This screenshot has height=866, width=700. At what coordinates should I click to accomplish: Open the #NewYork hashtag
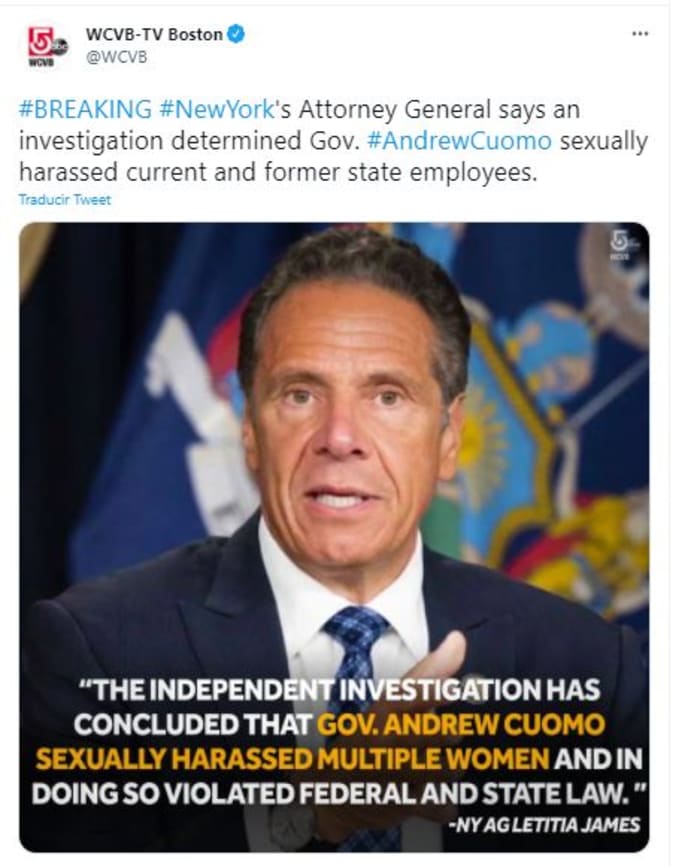coord(217,109)
